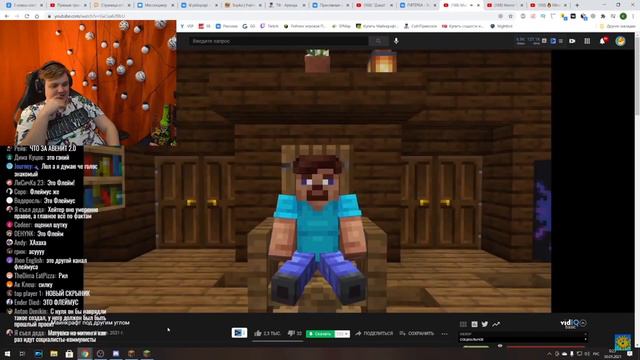Image resolution: width=640 pixels, height=360 pixels.
Task: Open the Chrome extensions puzzle icon
Action: tap(603, 16)
